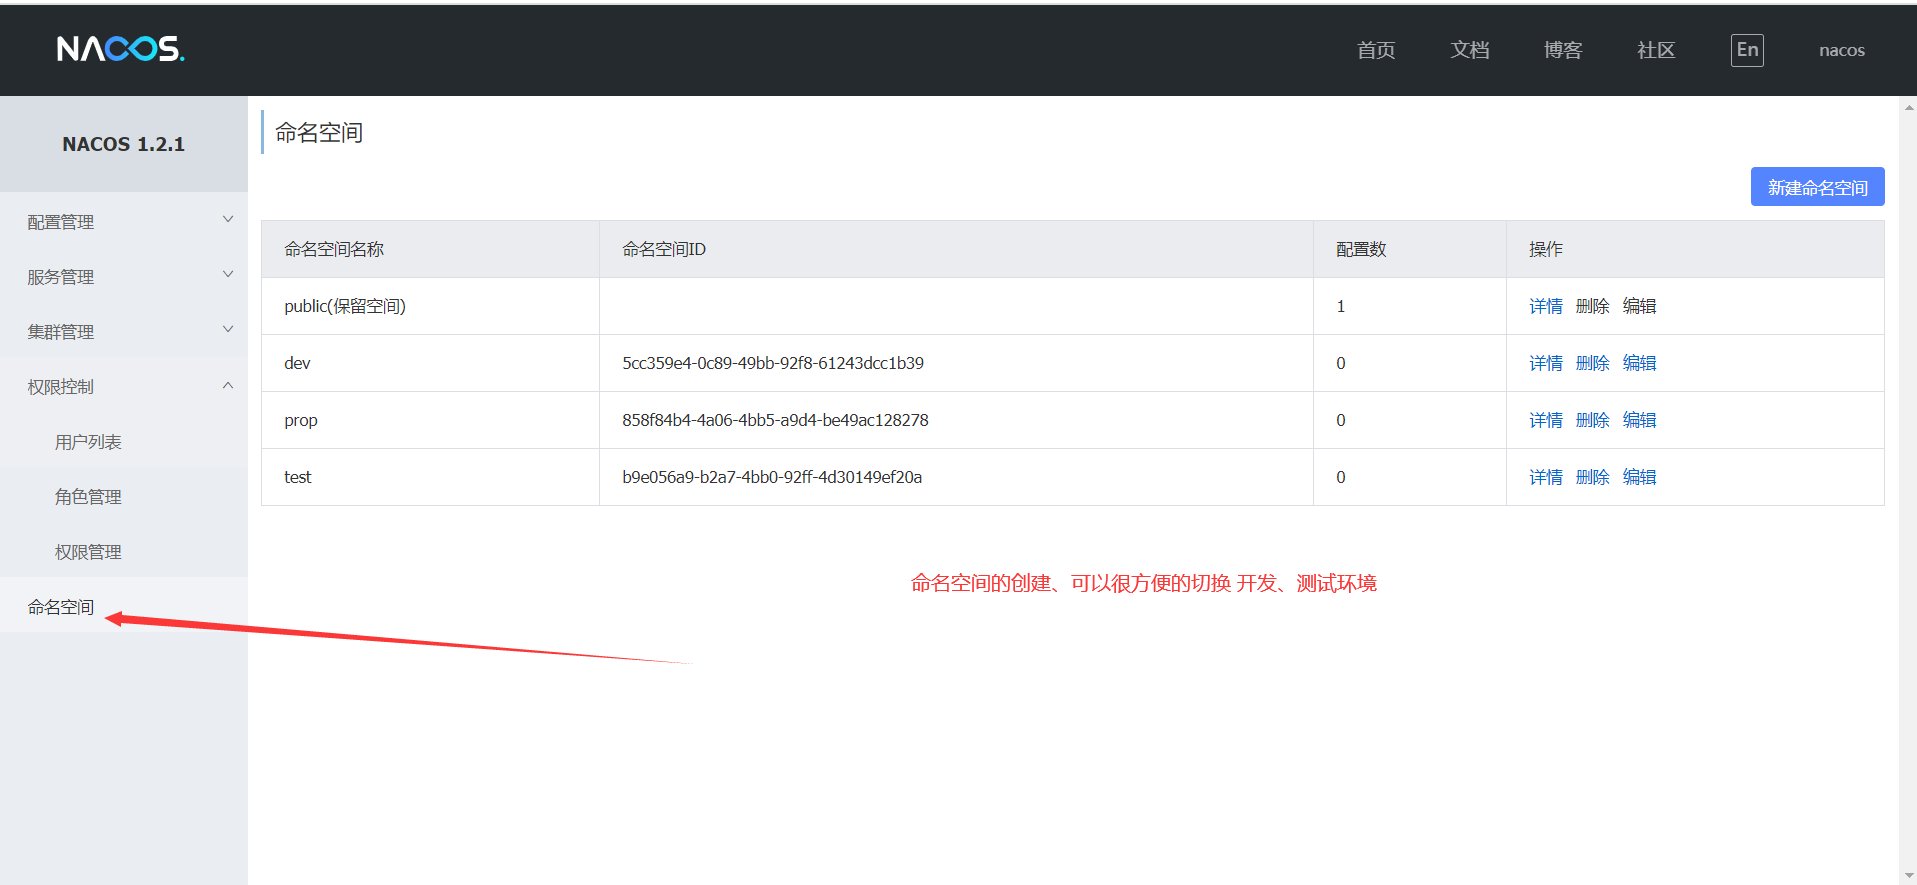
Task: Open 用户列表 in sidebar
Action: click(x=88, y=442)
